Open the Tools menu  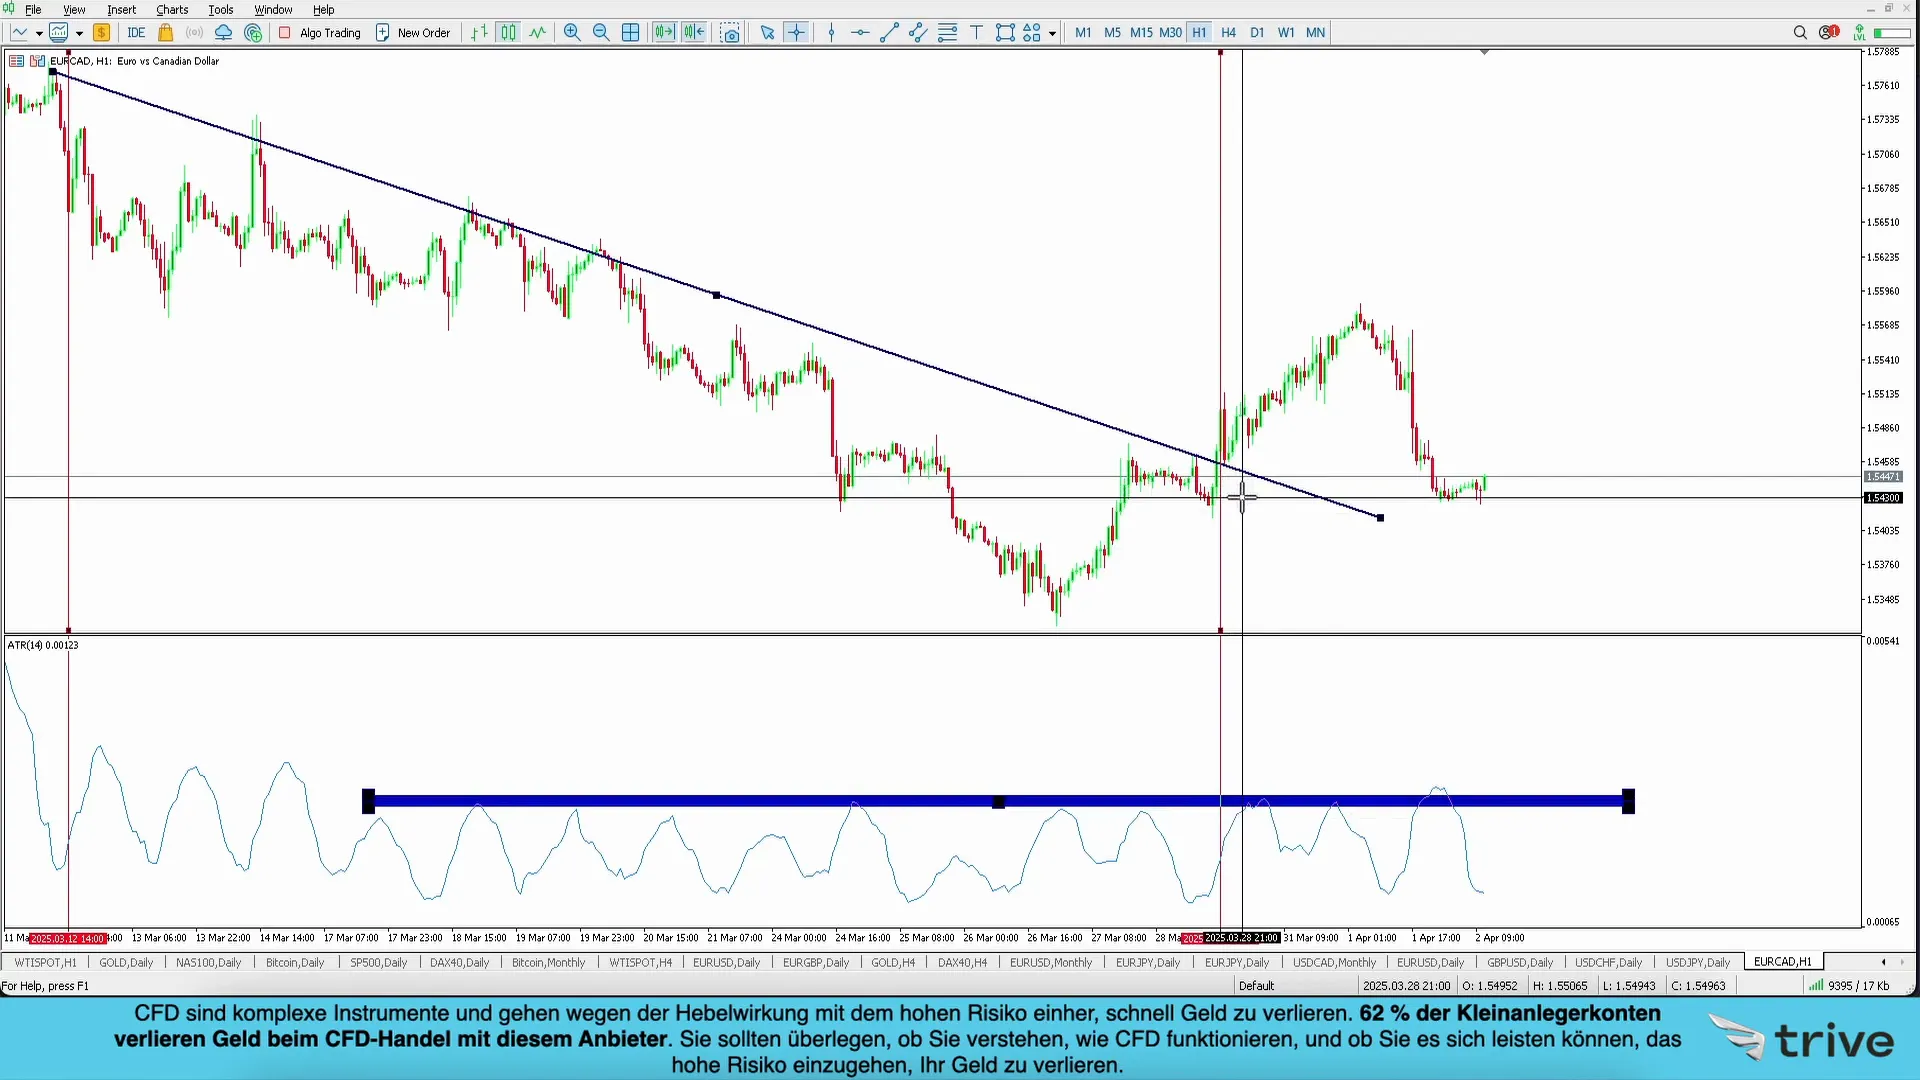220,9
